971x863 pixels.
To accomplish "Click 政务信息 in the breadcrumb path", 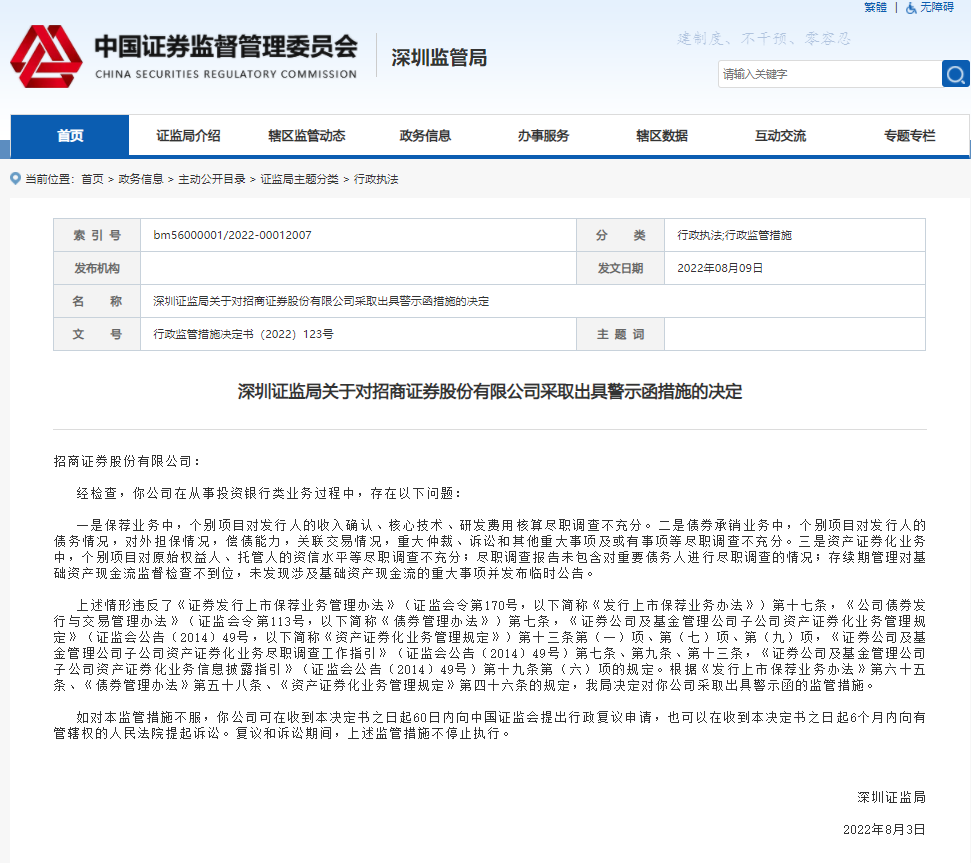I will coord(141,179).
